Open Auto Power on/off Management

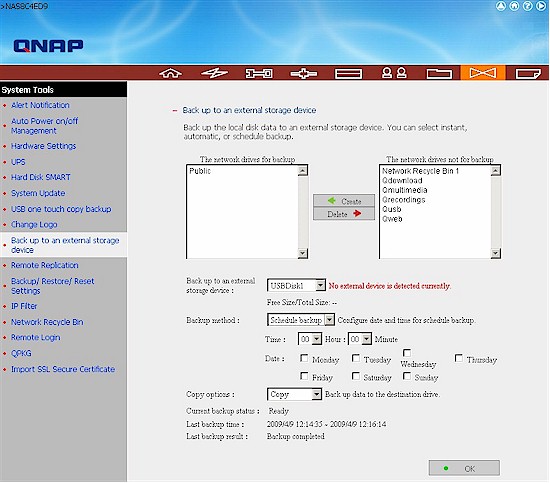pos(45,126)
